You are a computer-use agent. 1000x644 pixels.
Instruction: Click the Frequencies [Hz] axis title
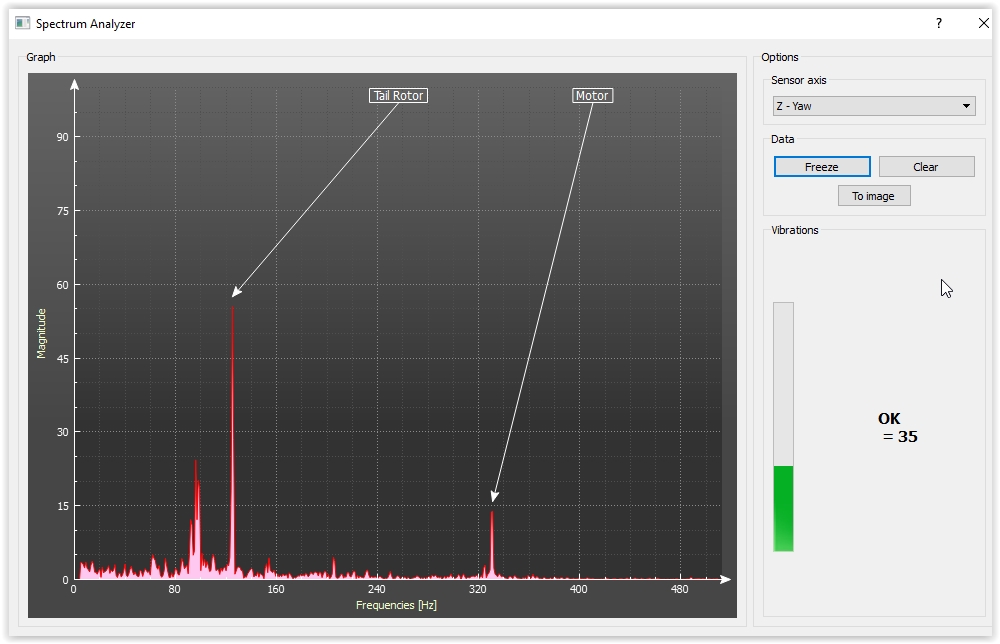tap(396, 605)
